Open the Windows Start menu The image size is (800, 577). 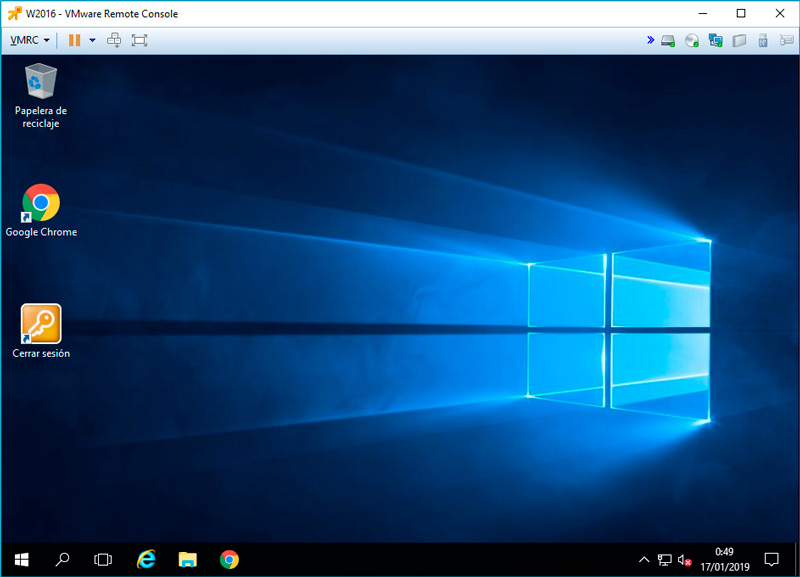pos(21,560)
